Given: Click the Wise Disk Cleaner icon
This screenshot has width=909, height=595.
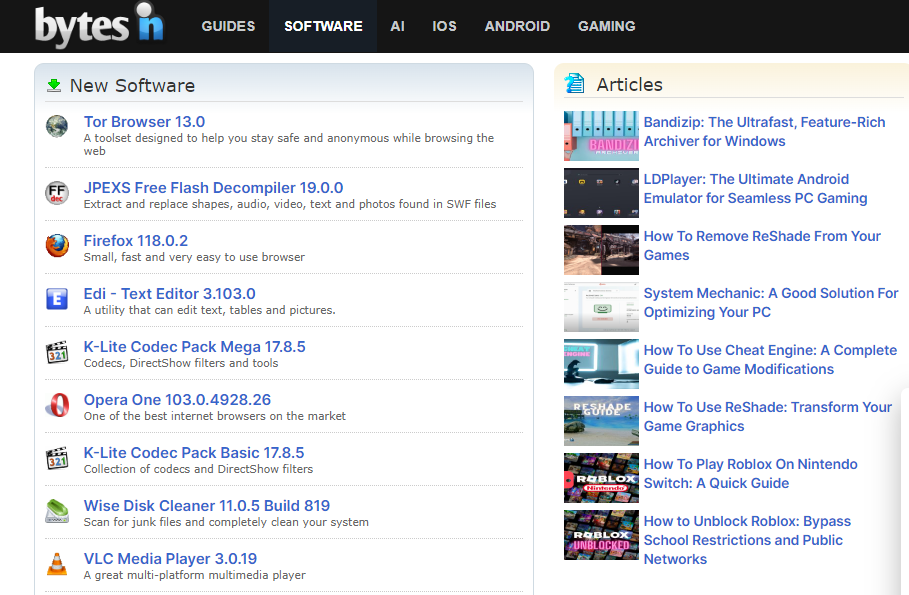Looking at the screenshot, I should pyautogui.click(x=57, y=511).
